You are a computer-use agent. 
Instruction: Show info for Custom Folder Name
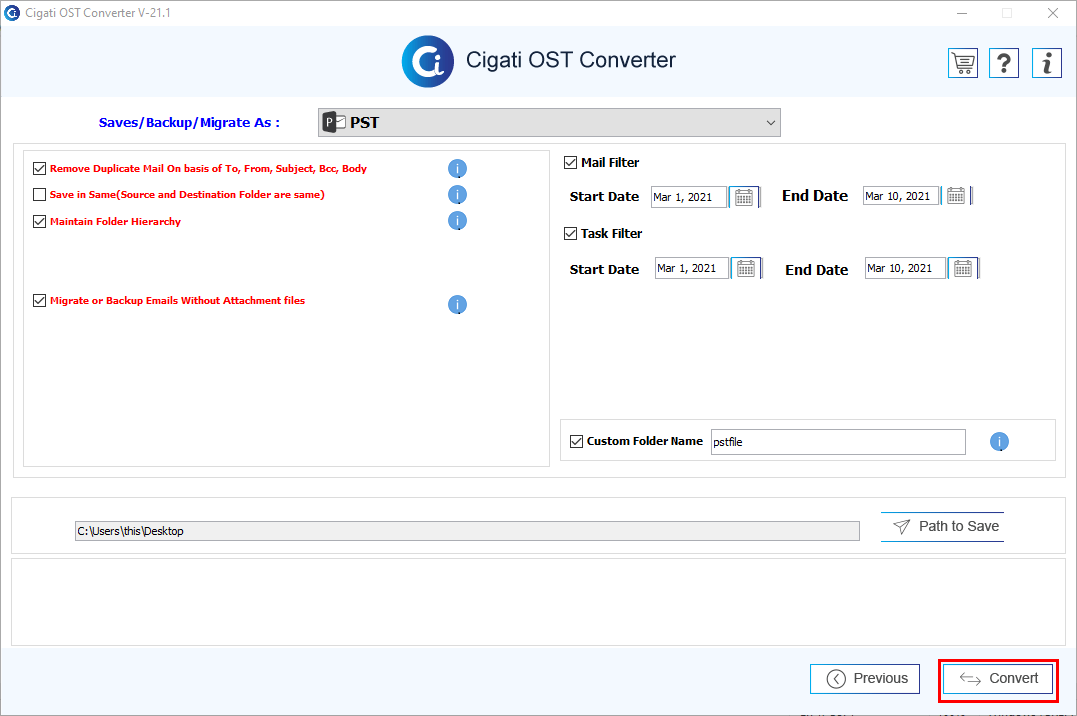pos(999,442)
